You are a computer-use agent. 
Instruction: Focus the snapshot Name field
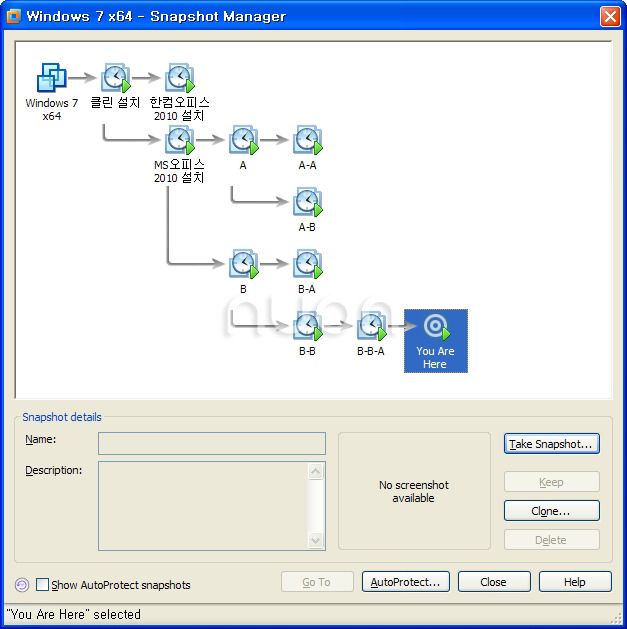tap(211, 443)
